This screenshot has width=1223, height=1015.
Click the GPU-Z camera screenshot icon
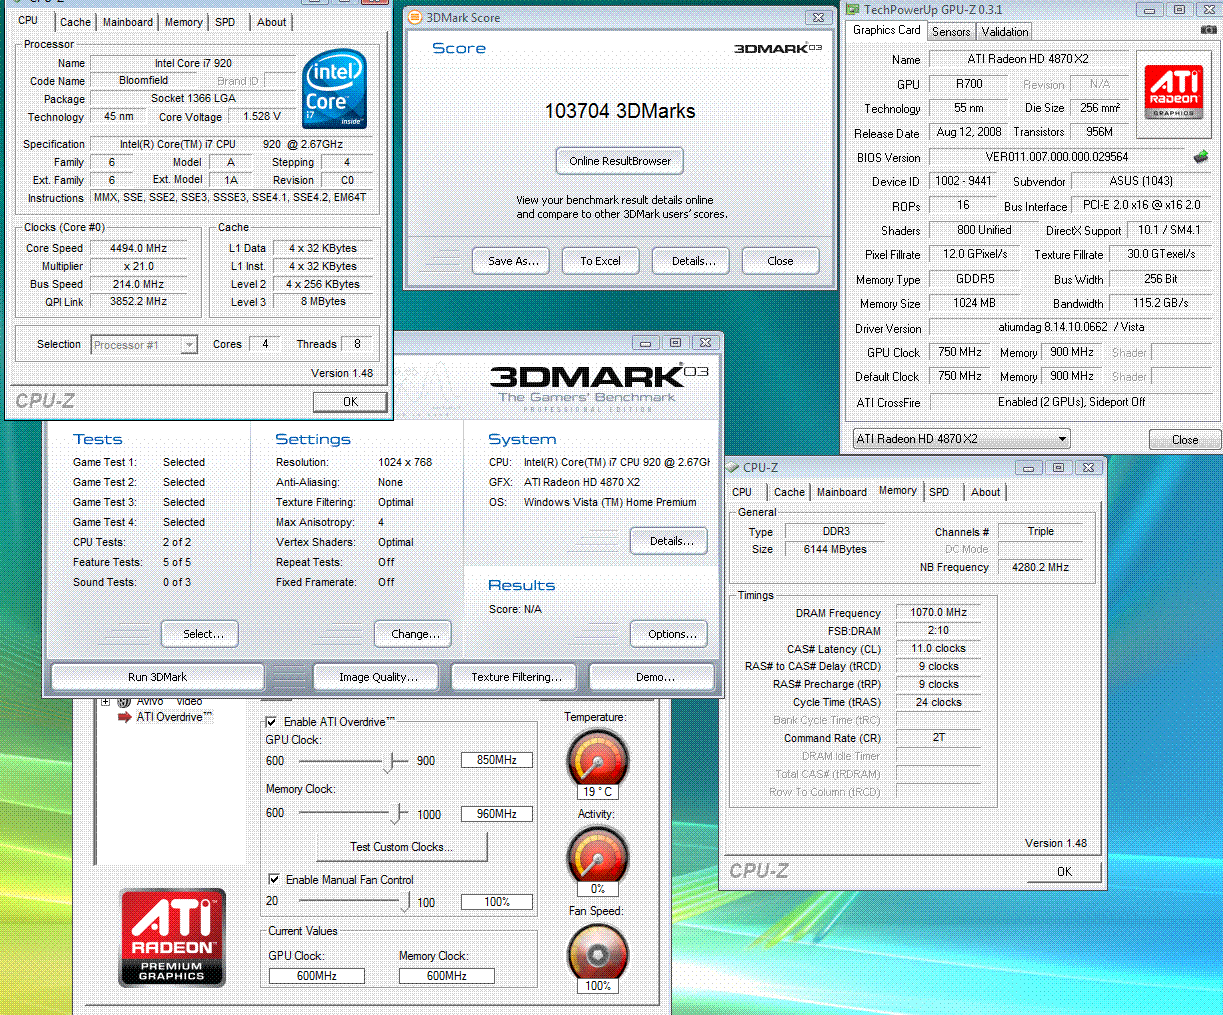1208,30
